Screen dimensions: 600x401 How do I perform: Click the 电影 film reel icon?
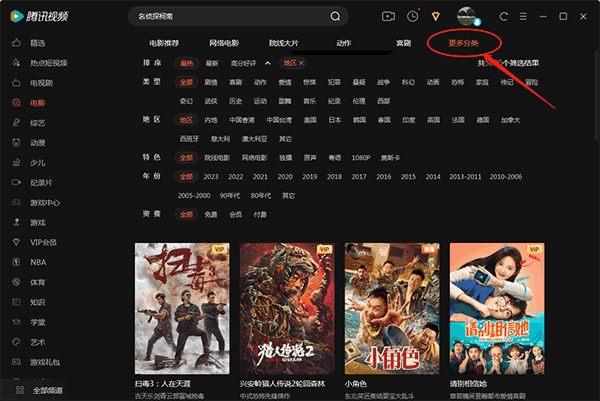16,103
